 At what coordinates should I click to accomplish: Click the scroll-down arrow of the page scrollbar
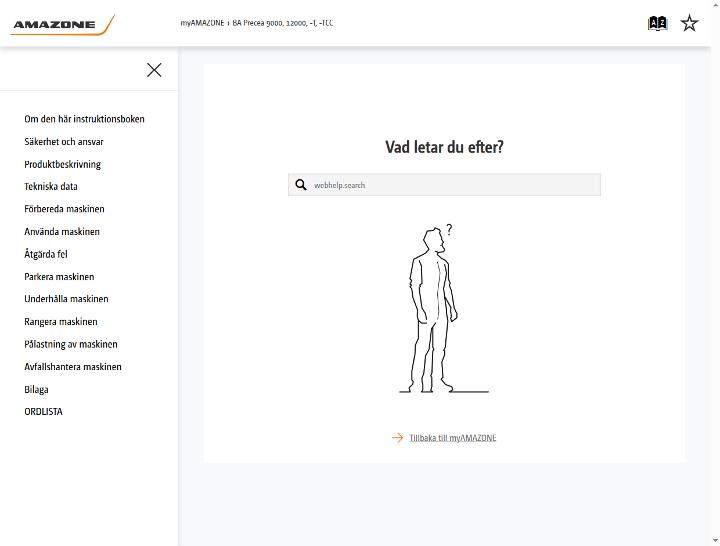click(x=715, y=542)
